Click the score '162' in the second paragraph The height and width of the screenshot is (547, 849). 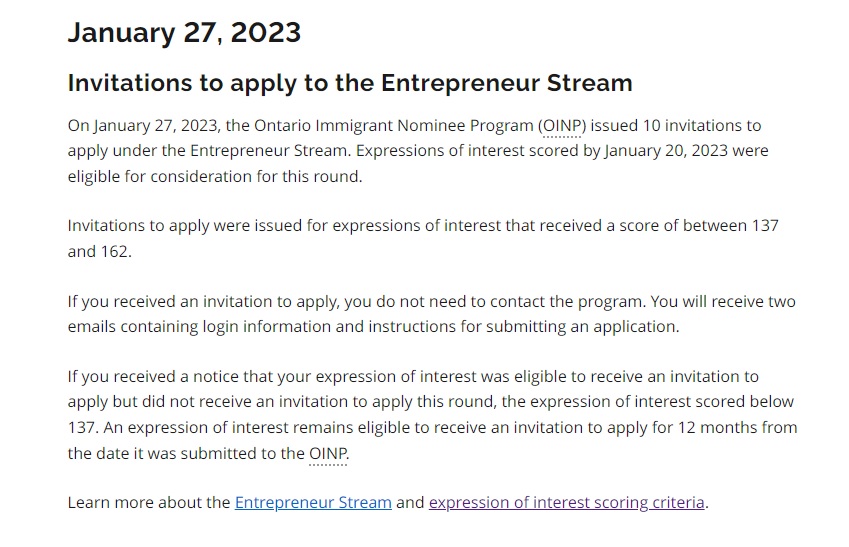point(113,251)
